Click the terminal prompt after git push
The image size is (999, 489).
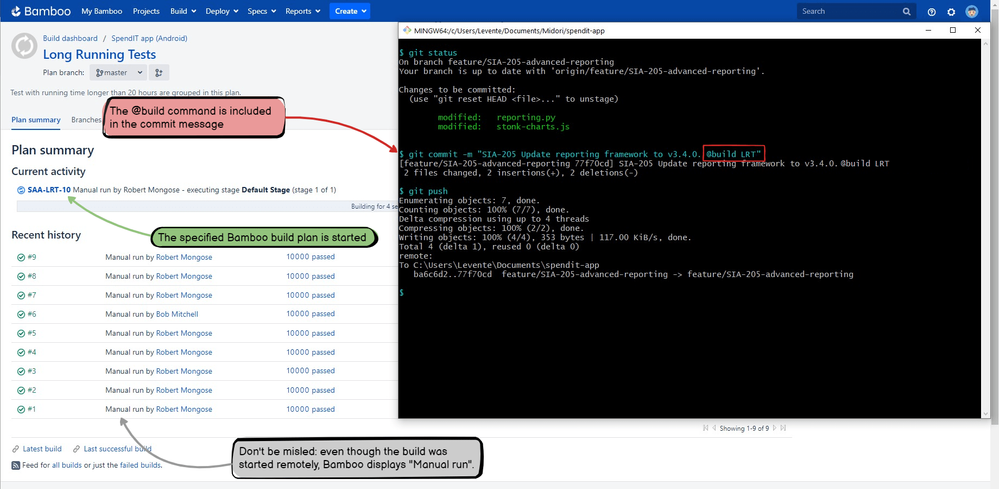click(x=401, y=292)
